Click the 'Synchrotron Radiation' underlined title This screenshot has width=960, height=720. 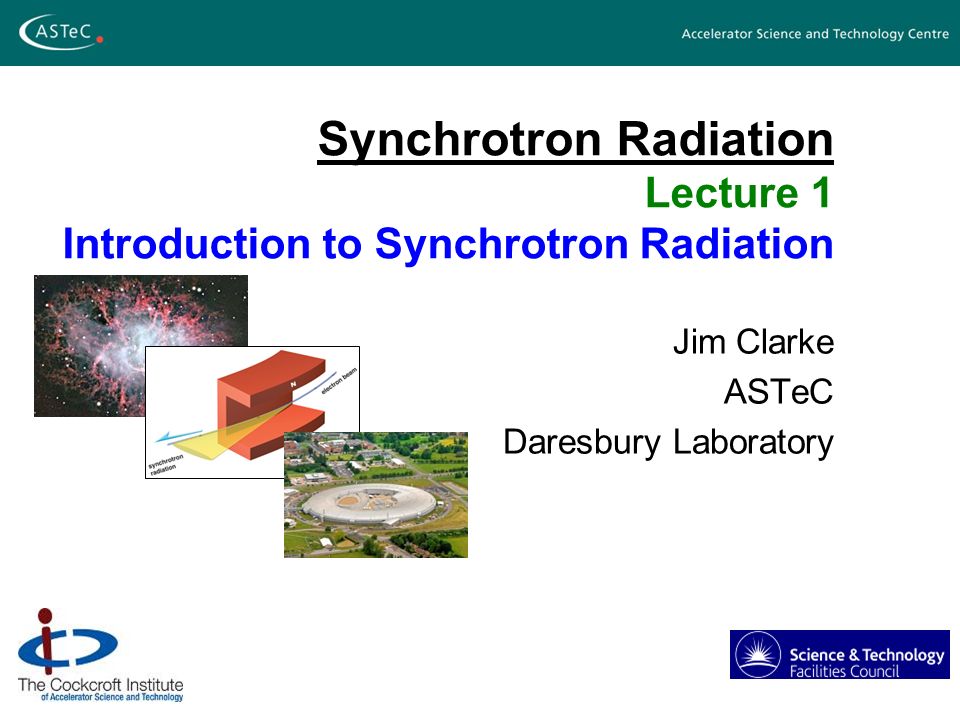point(576,141)
